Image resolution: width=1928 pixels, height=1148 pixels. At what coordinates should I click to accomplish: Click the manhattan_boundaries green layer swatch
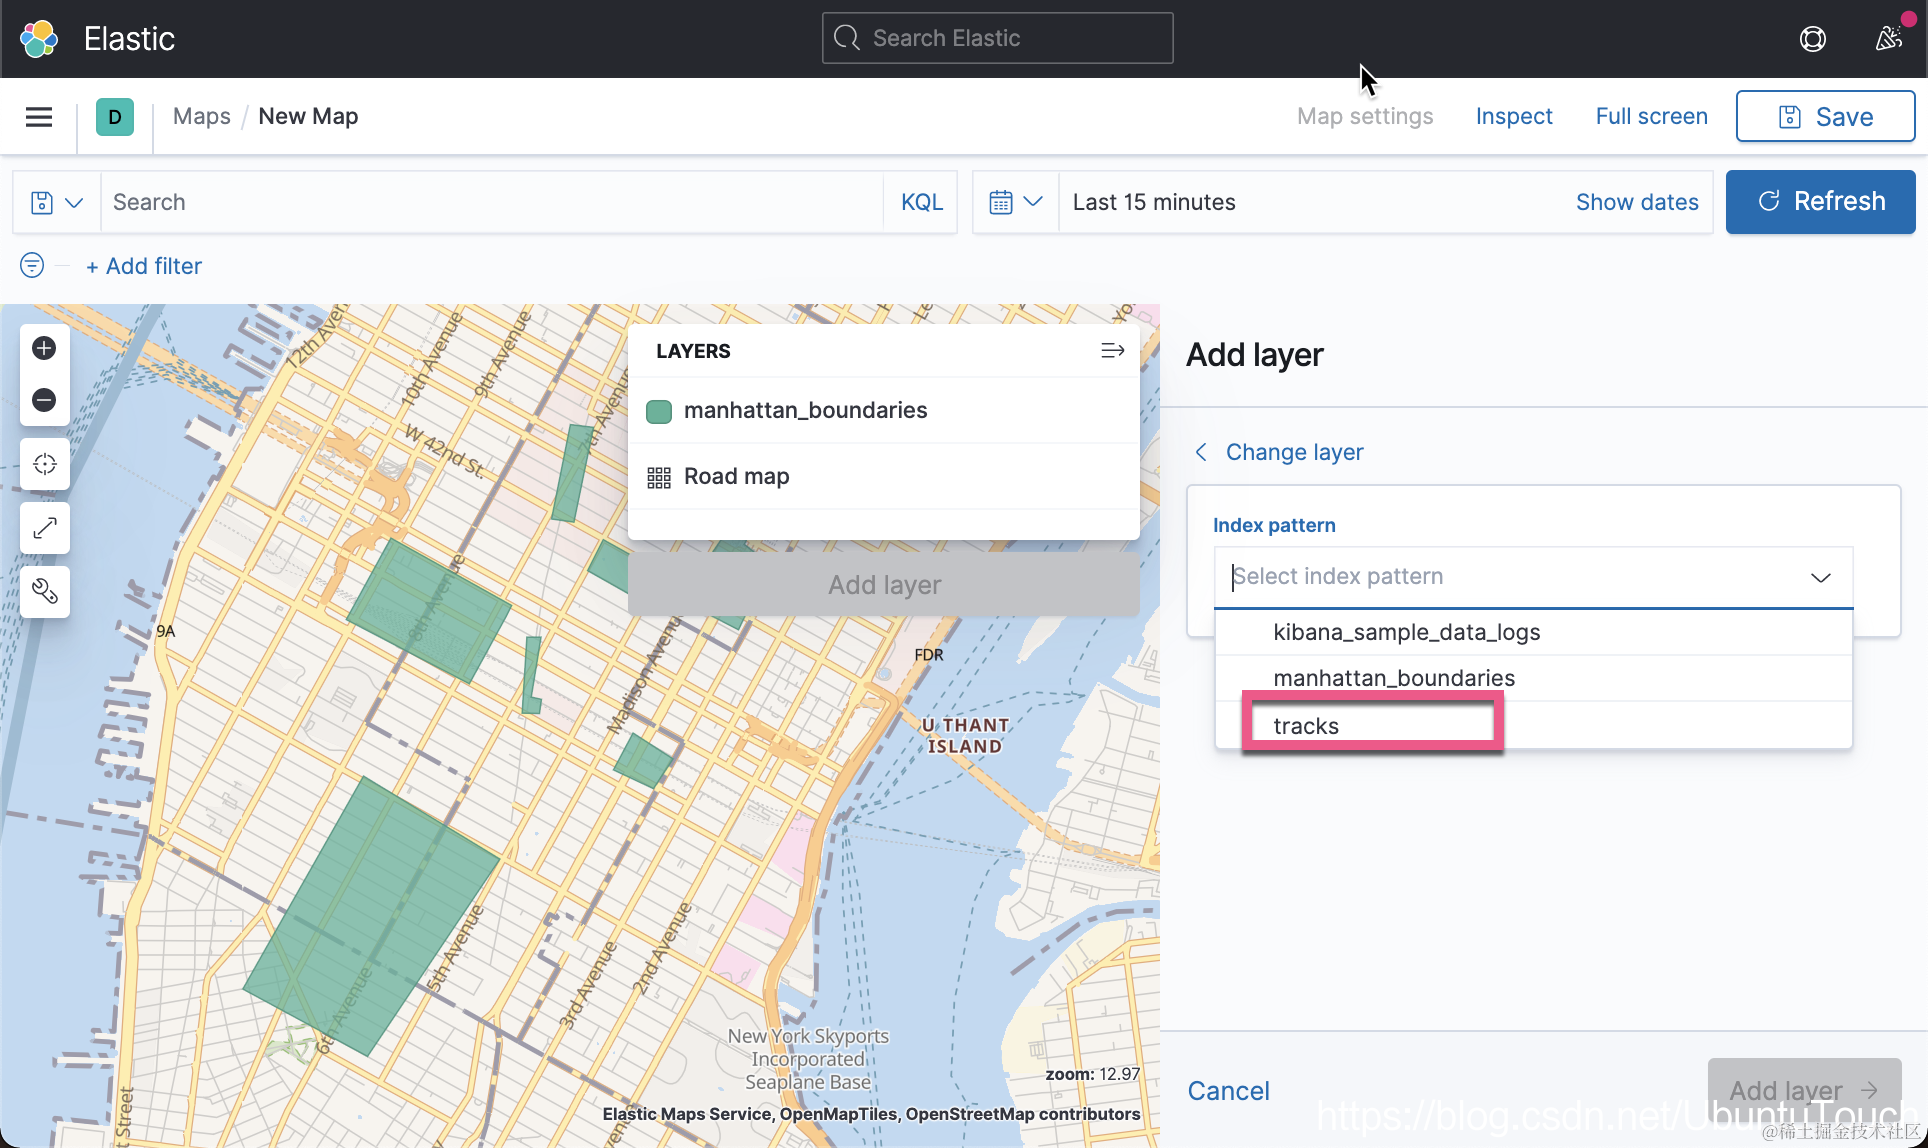tap(659, 411)
